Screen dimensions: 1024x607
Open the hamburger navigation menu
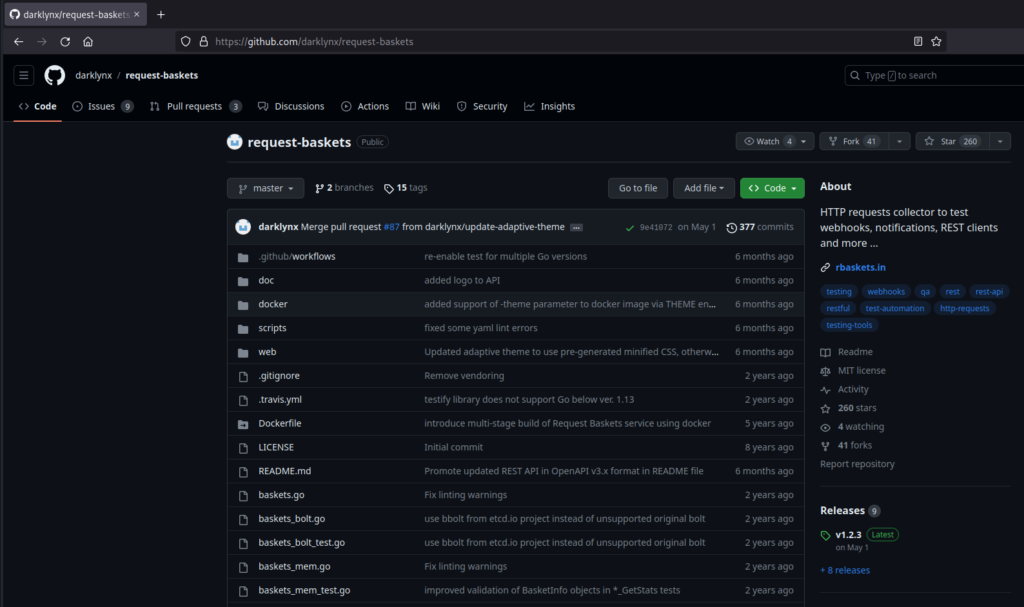click(24, 75)
